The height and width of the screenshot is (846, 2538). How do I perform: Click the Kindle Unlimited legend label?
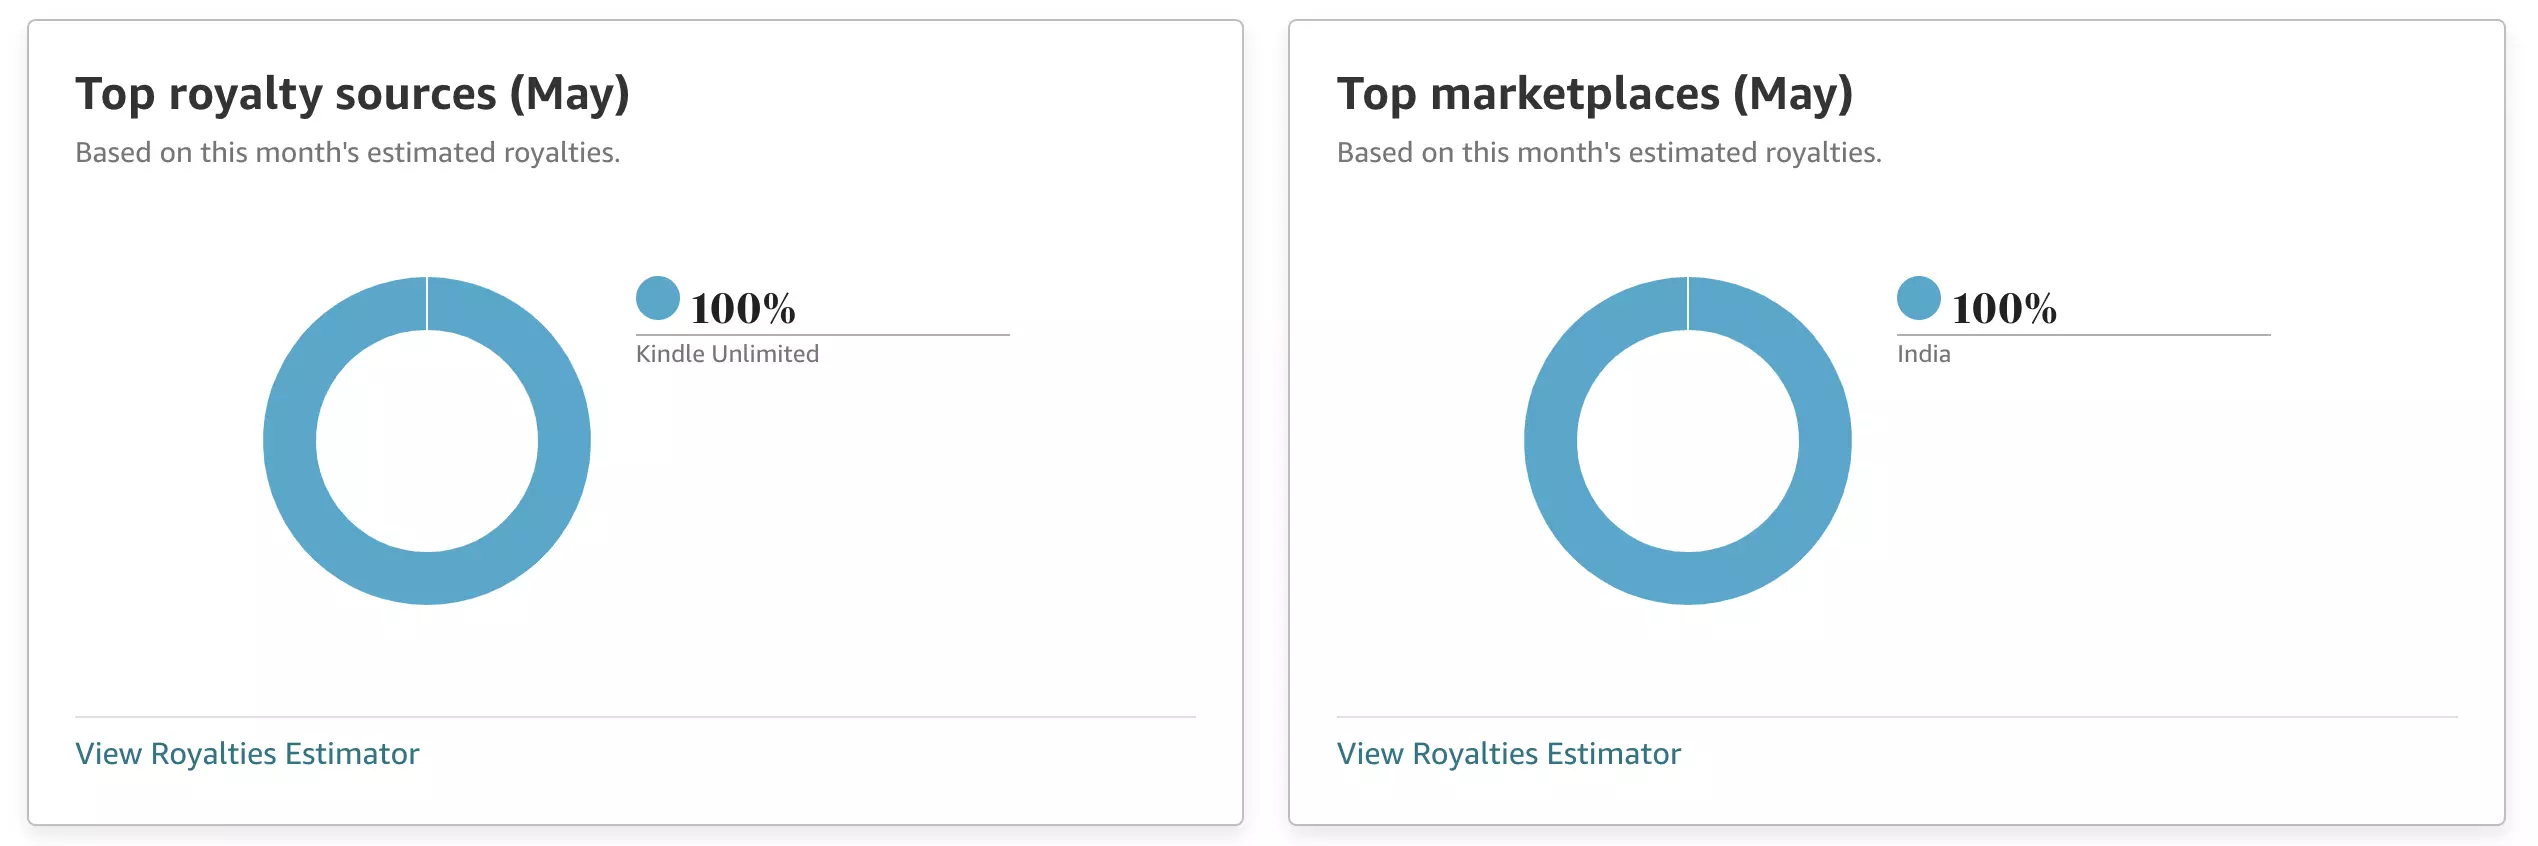(x=727, y=354)
